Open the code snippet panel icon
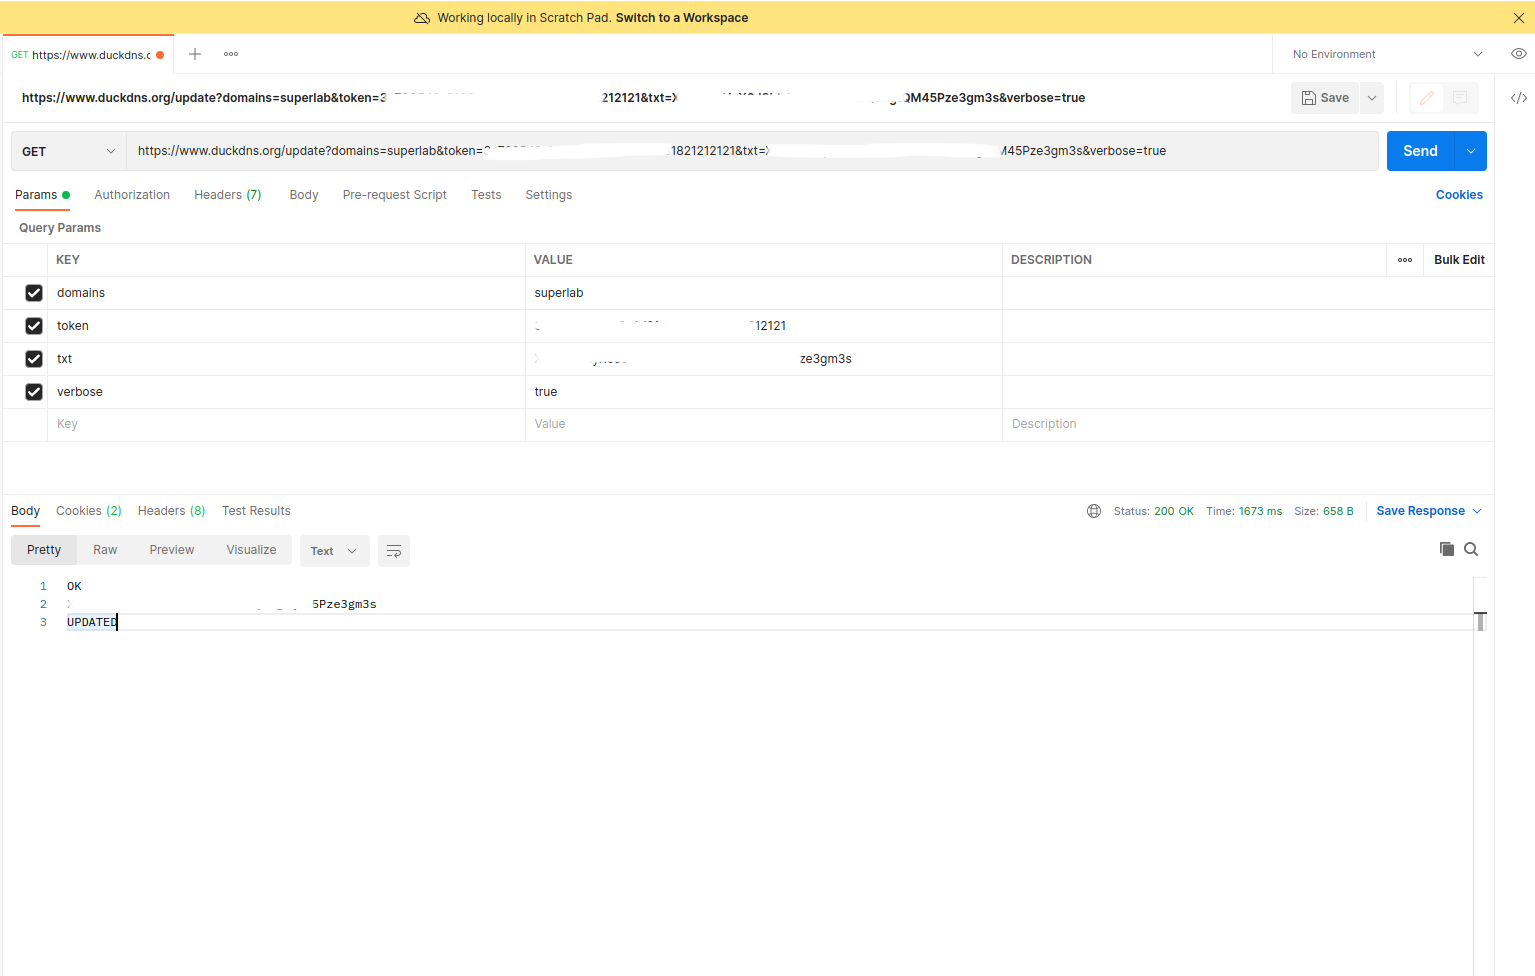Screen dimensions: 1535x976 tap(1518, 98)
